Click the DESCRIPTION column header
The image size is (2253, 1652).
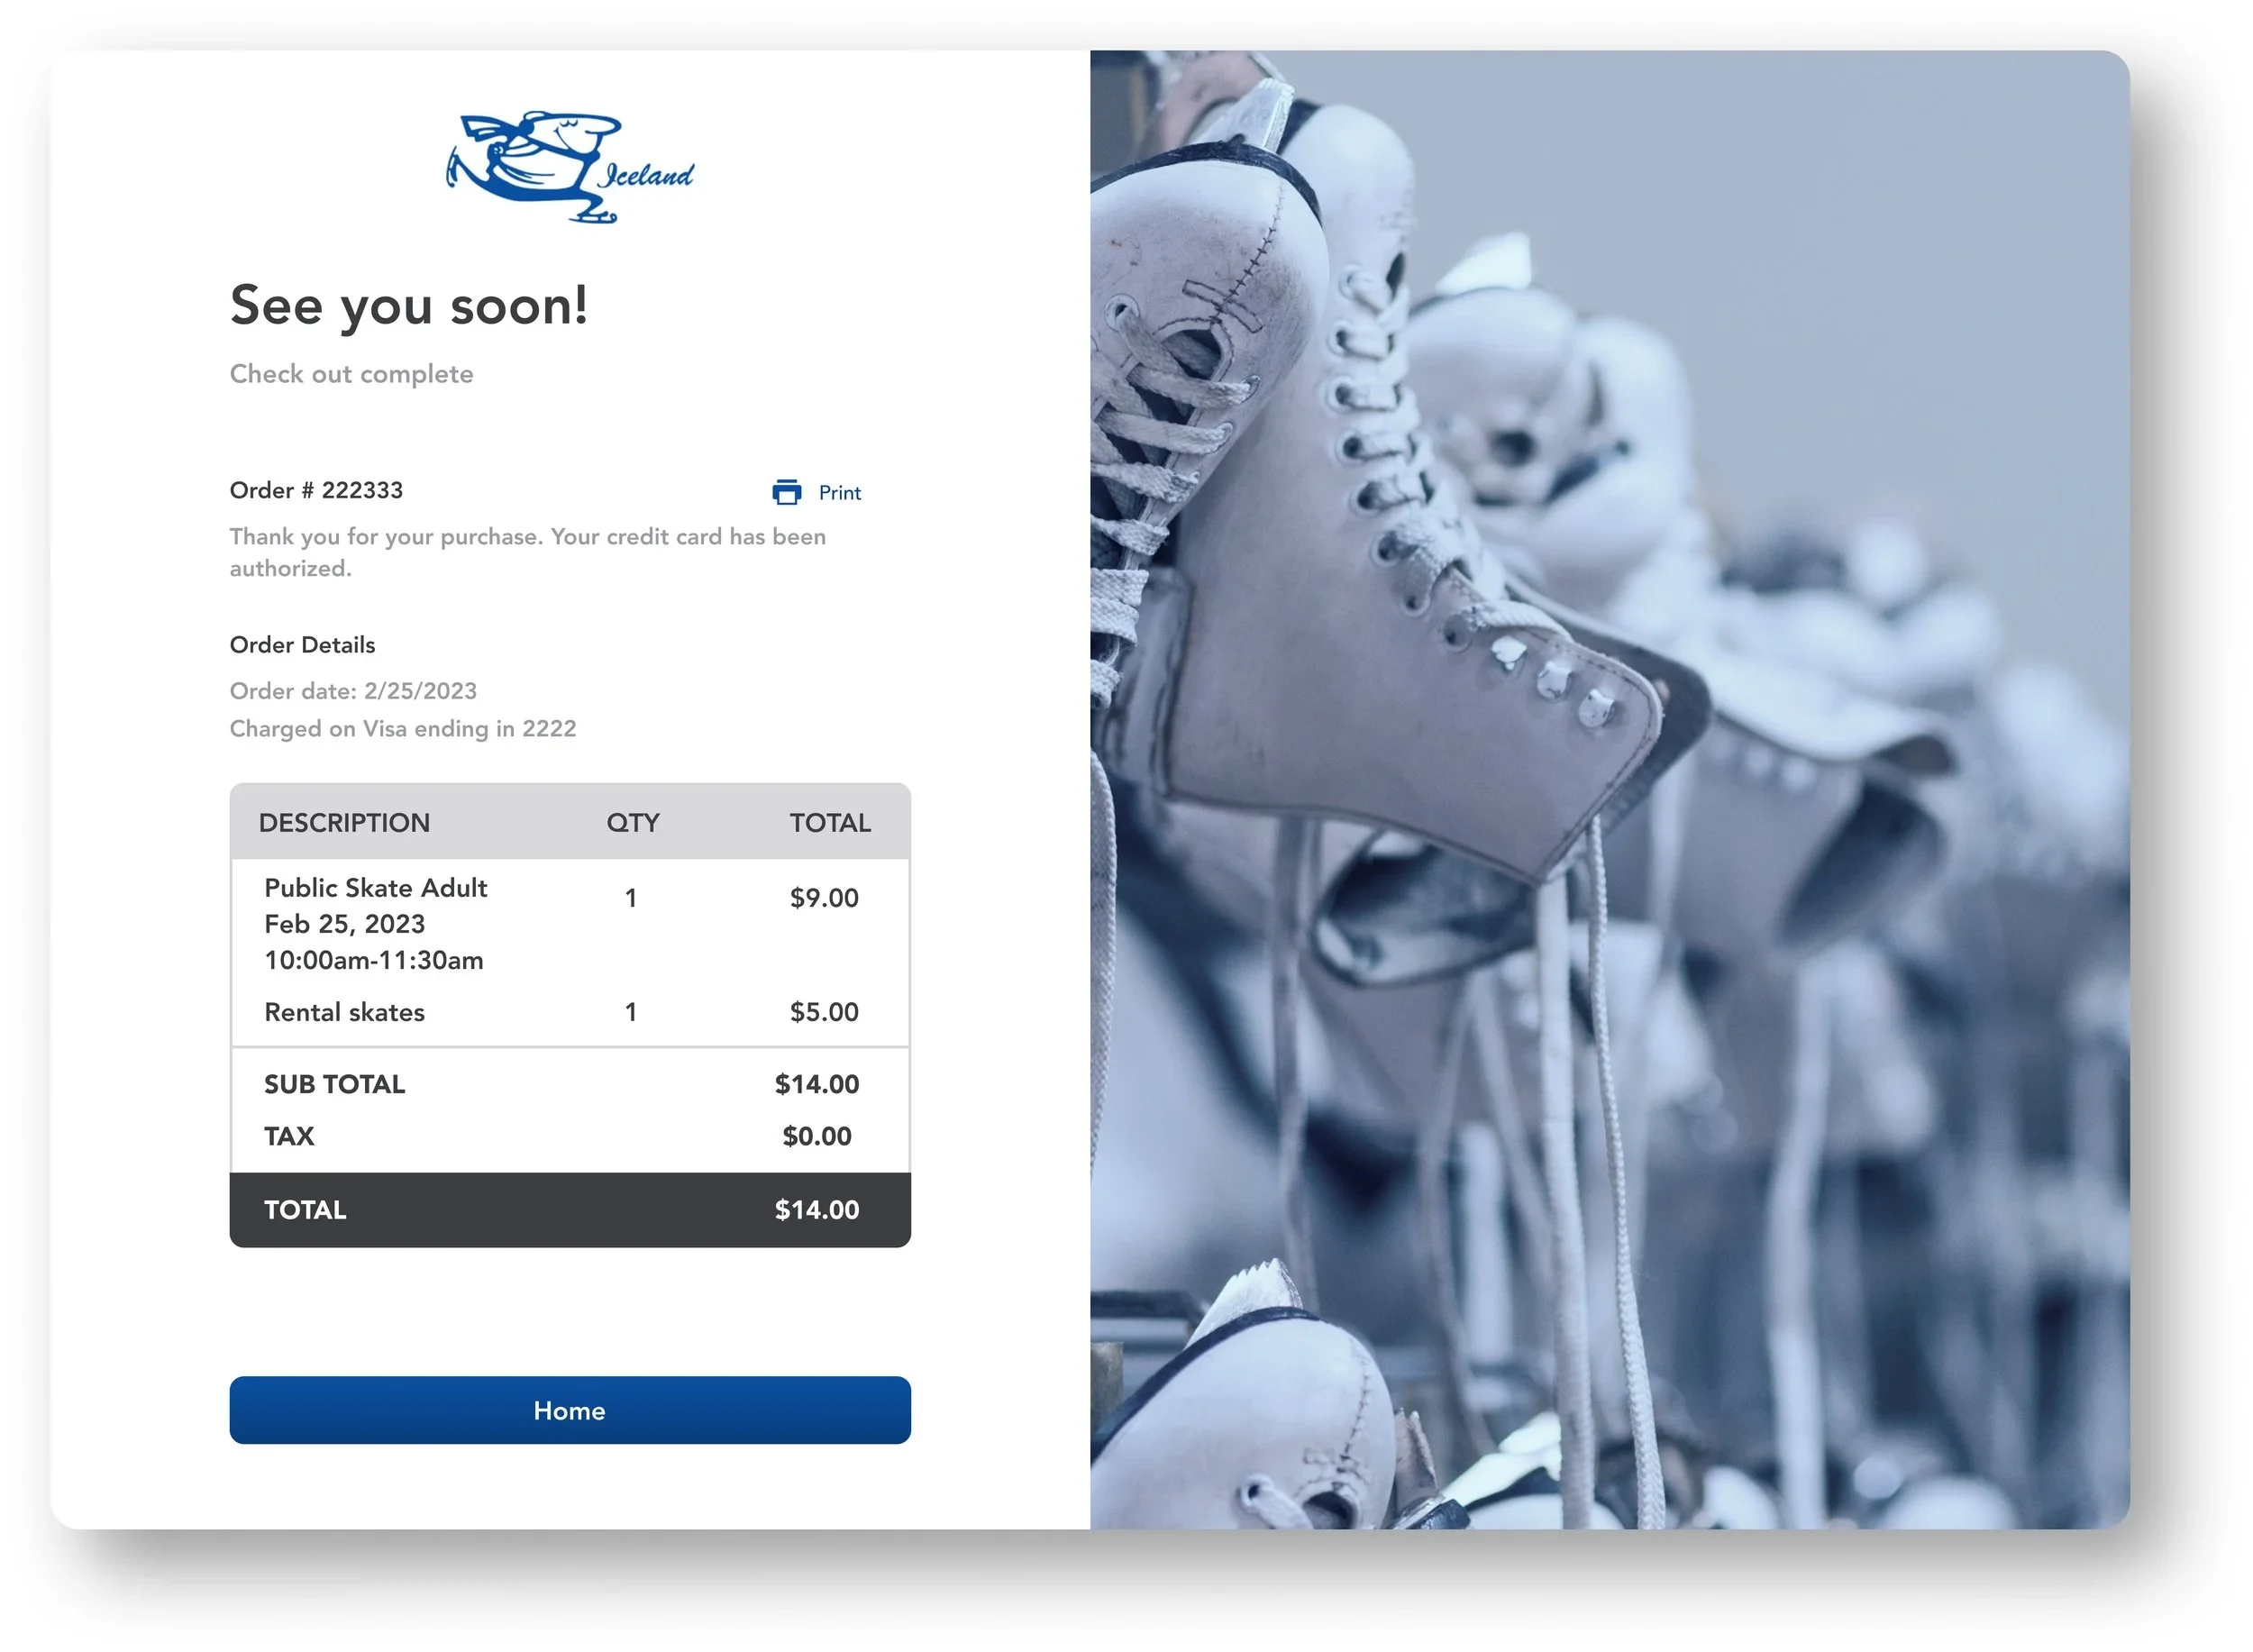tap(344, 822)
